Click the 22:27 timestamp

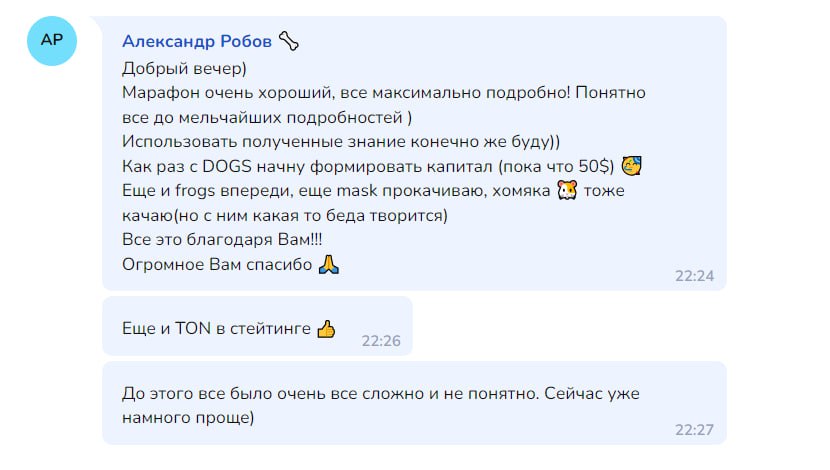click(694, 430)
